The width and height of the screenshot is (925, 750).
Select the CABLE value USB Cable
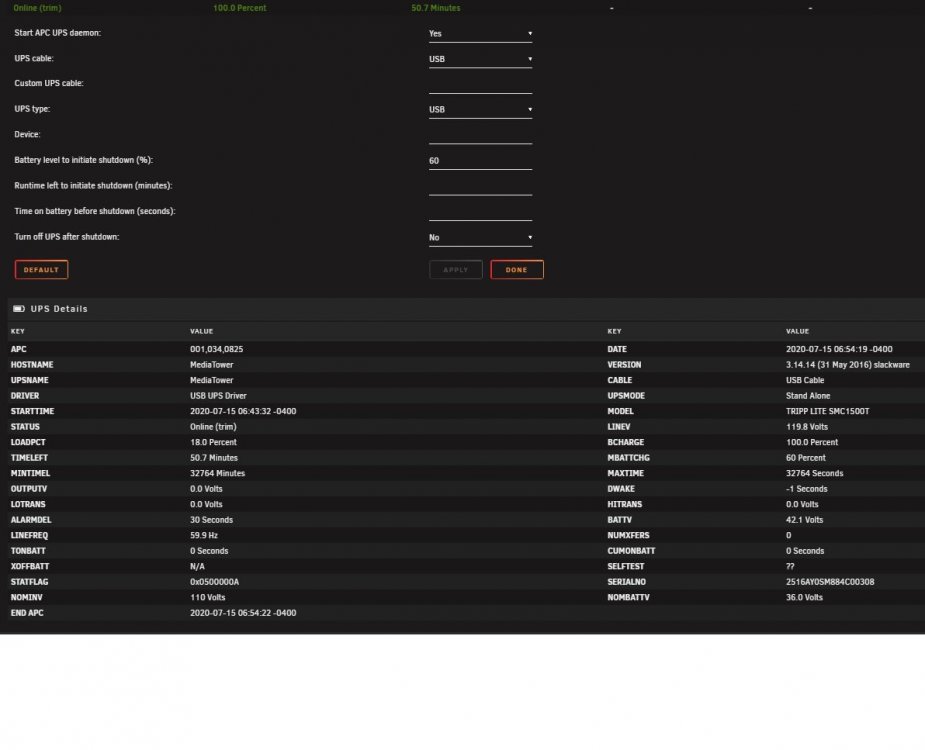(x=805, y=380)
